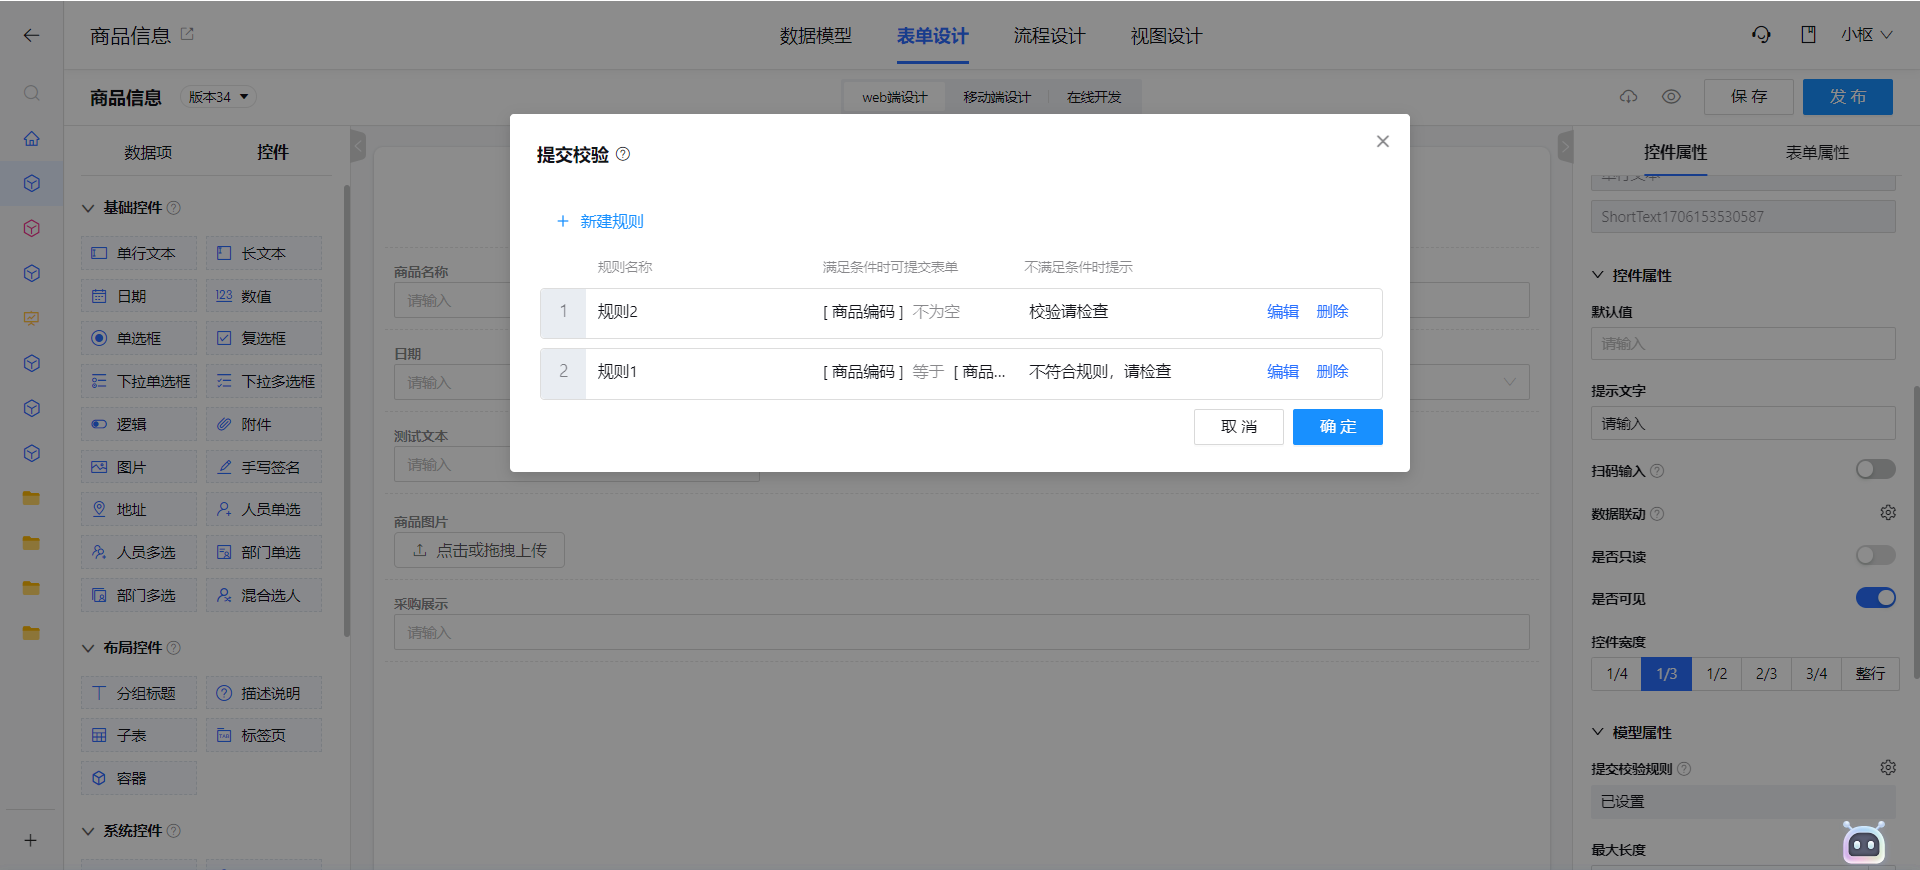Add the 日期 control
This screenshot has height=870, width=1920.
tap(139, 296)
